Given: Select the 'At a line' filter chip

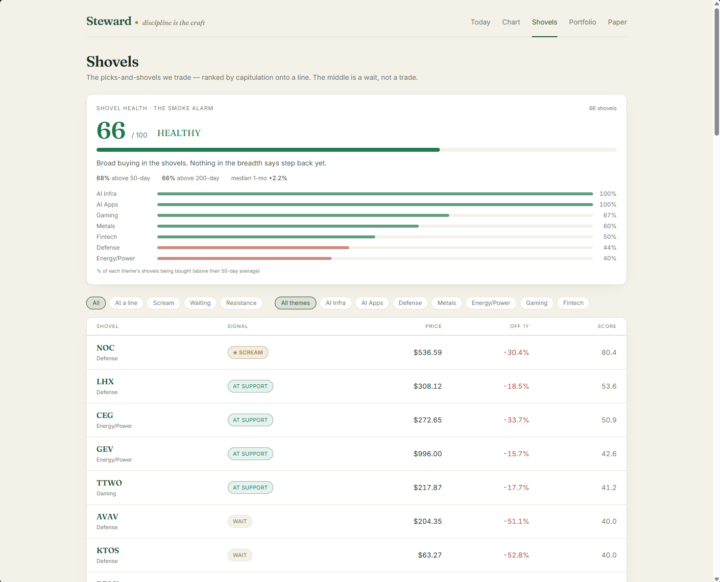Looking at the screenshot, I should pyautogui.click(x=126, y=303).
